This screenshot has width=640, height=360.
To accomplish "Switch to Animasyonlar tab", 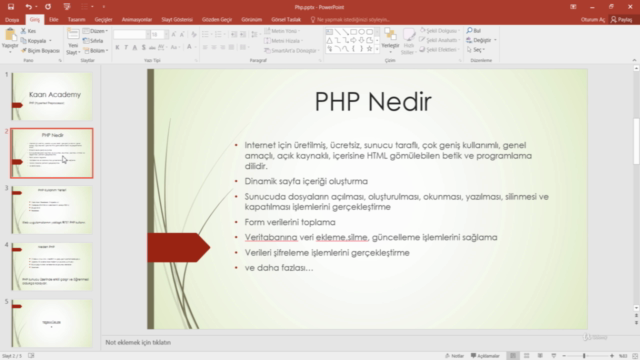I will pos(137,20).
